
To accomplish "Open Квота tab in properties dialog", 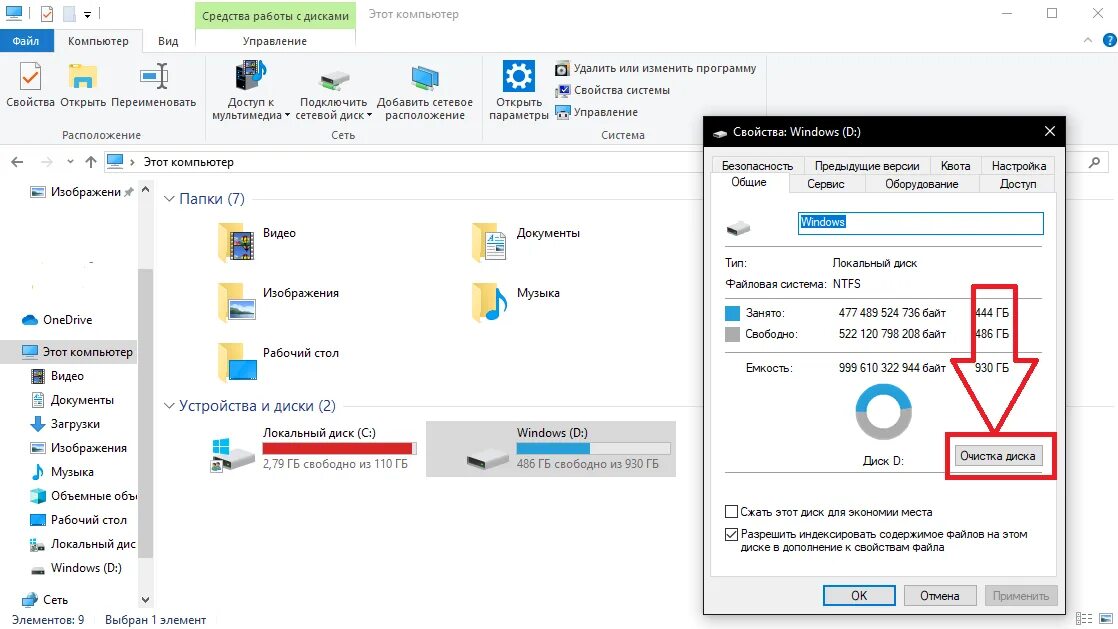I will click(x=955, y=165).
